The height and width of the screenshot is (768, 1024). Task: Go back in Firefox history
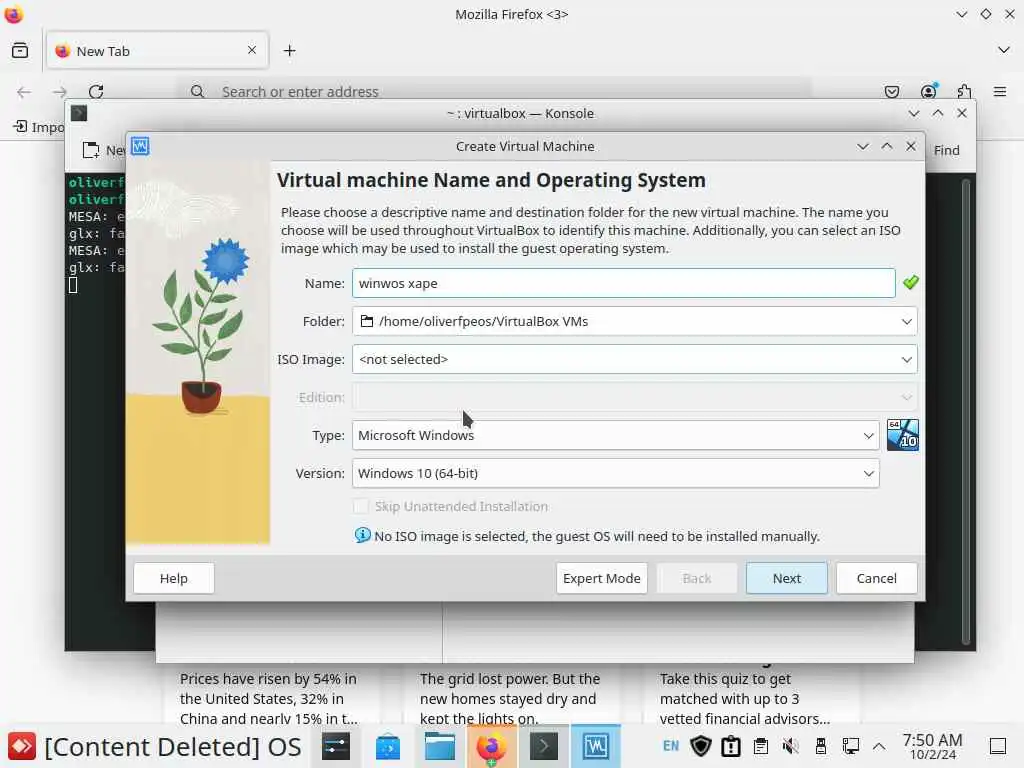pyautogui.click(x=24, y=92)
